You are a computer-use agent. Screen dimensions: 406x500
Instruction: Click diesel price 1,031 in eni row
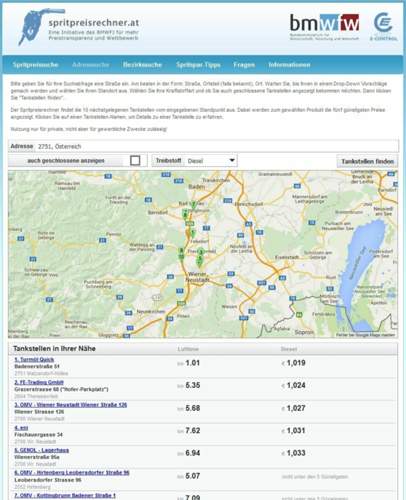click(296, 431)
